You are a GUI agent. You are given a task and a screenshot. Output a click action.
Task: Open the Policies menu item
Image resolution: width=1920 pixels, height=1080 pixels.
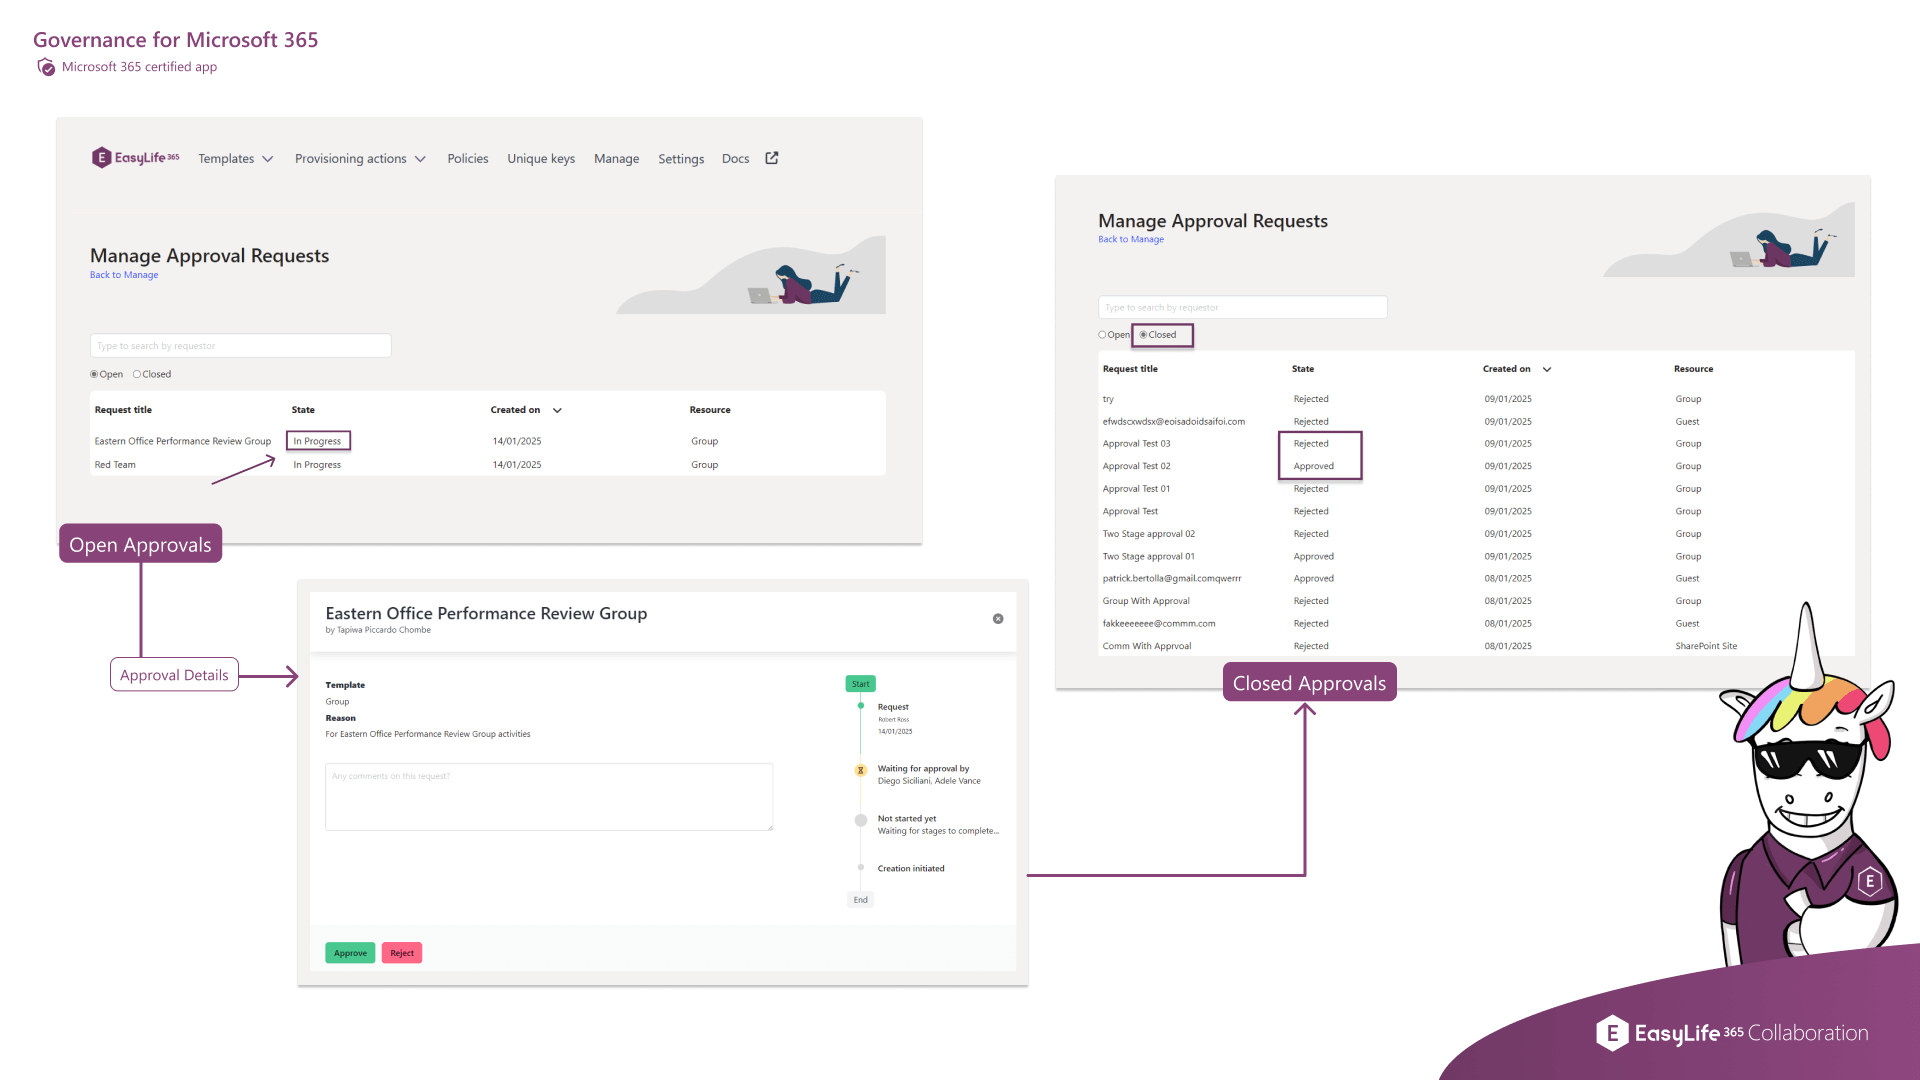(x=468, y=159)
